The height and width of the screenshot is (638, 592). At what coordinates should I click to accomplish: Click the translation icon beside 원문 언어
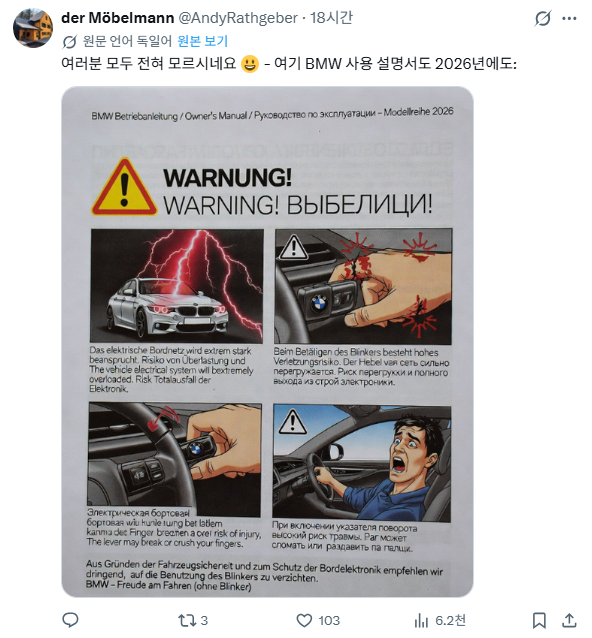[x=70, y=42]
